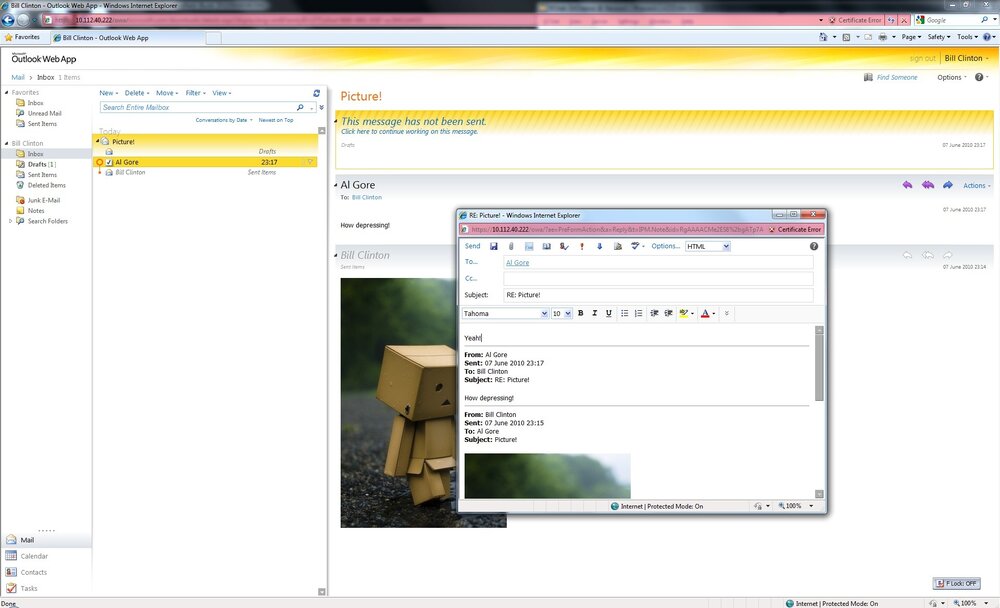Open the IE RSS feeds icon
Screen dimensions: 1000x608
coord(846,37)
